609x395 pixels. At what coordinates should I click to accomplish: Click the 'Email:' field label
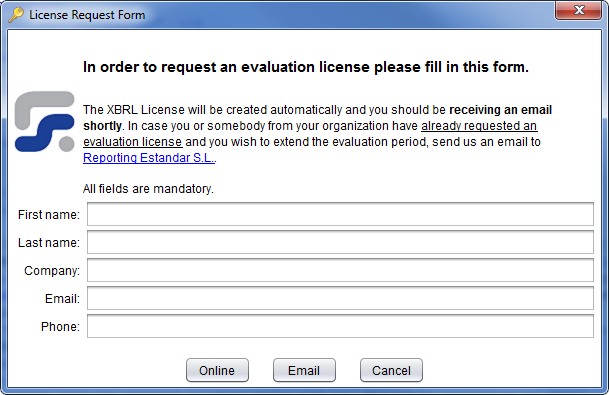[62, 299]
